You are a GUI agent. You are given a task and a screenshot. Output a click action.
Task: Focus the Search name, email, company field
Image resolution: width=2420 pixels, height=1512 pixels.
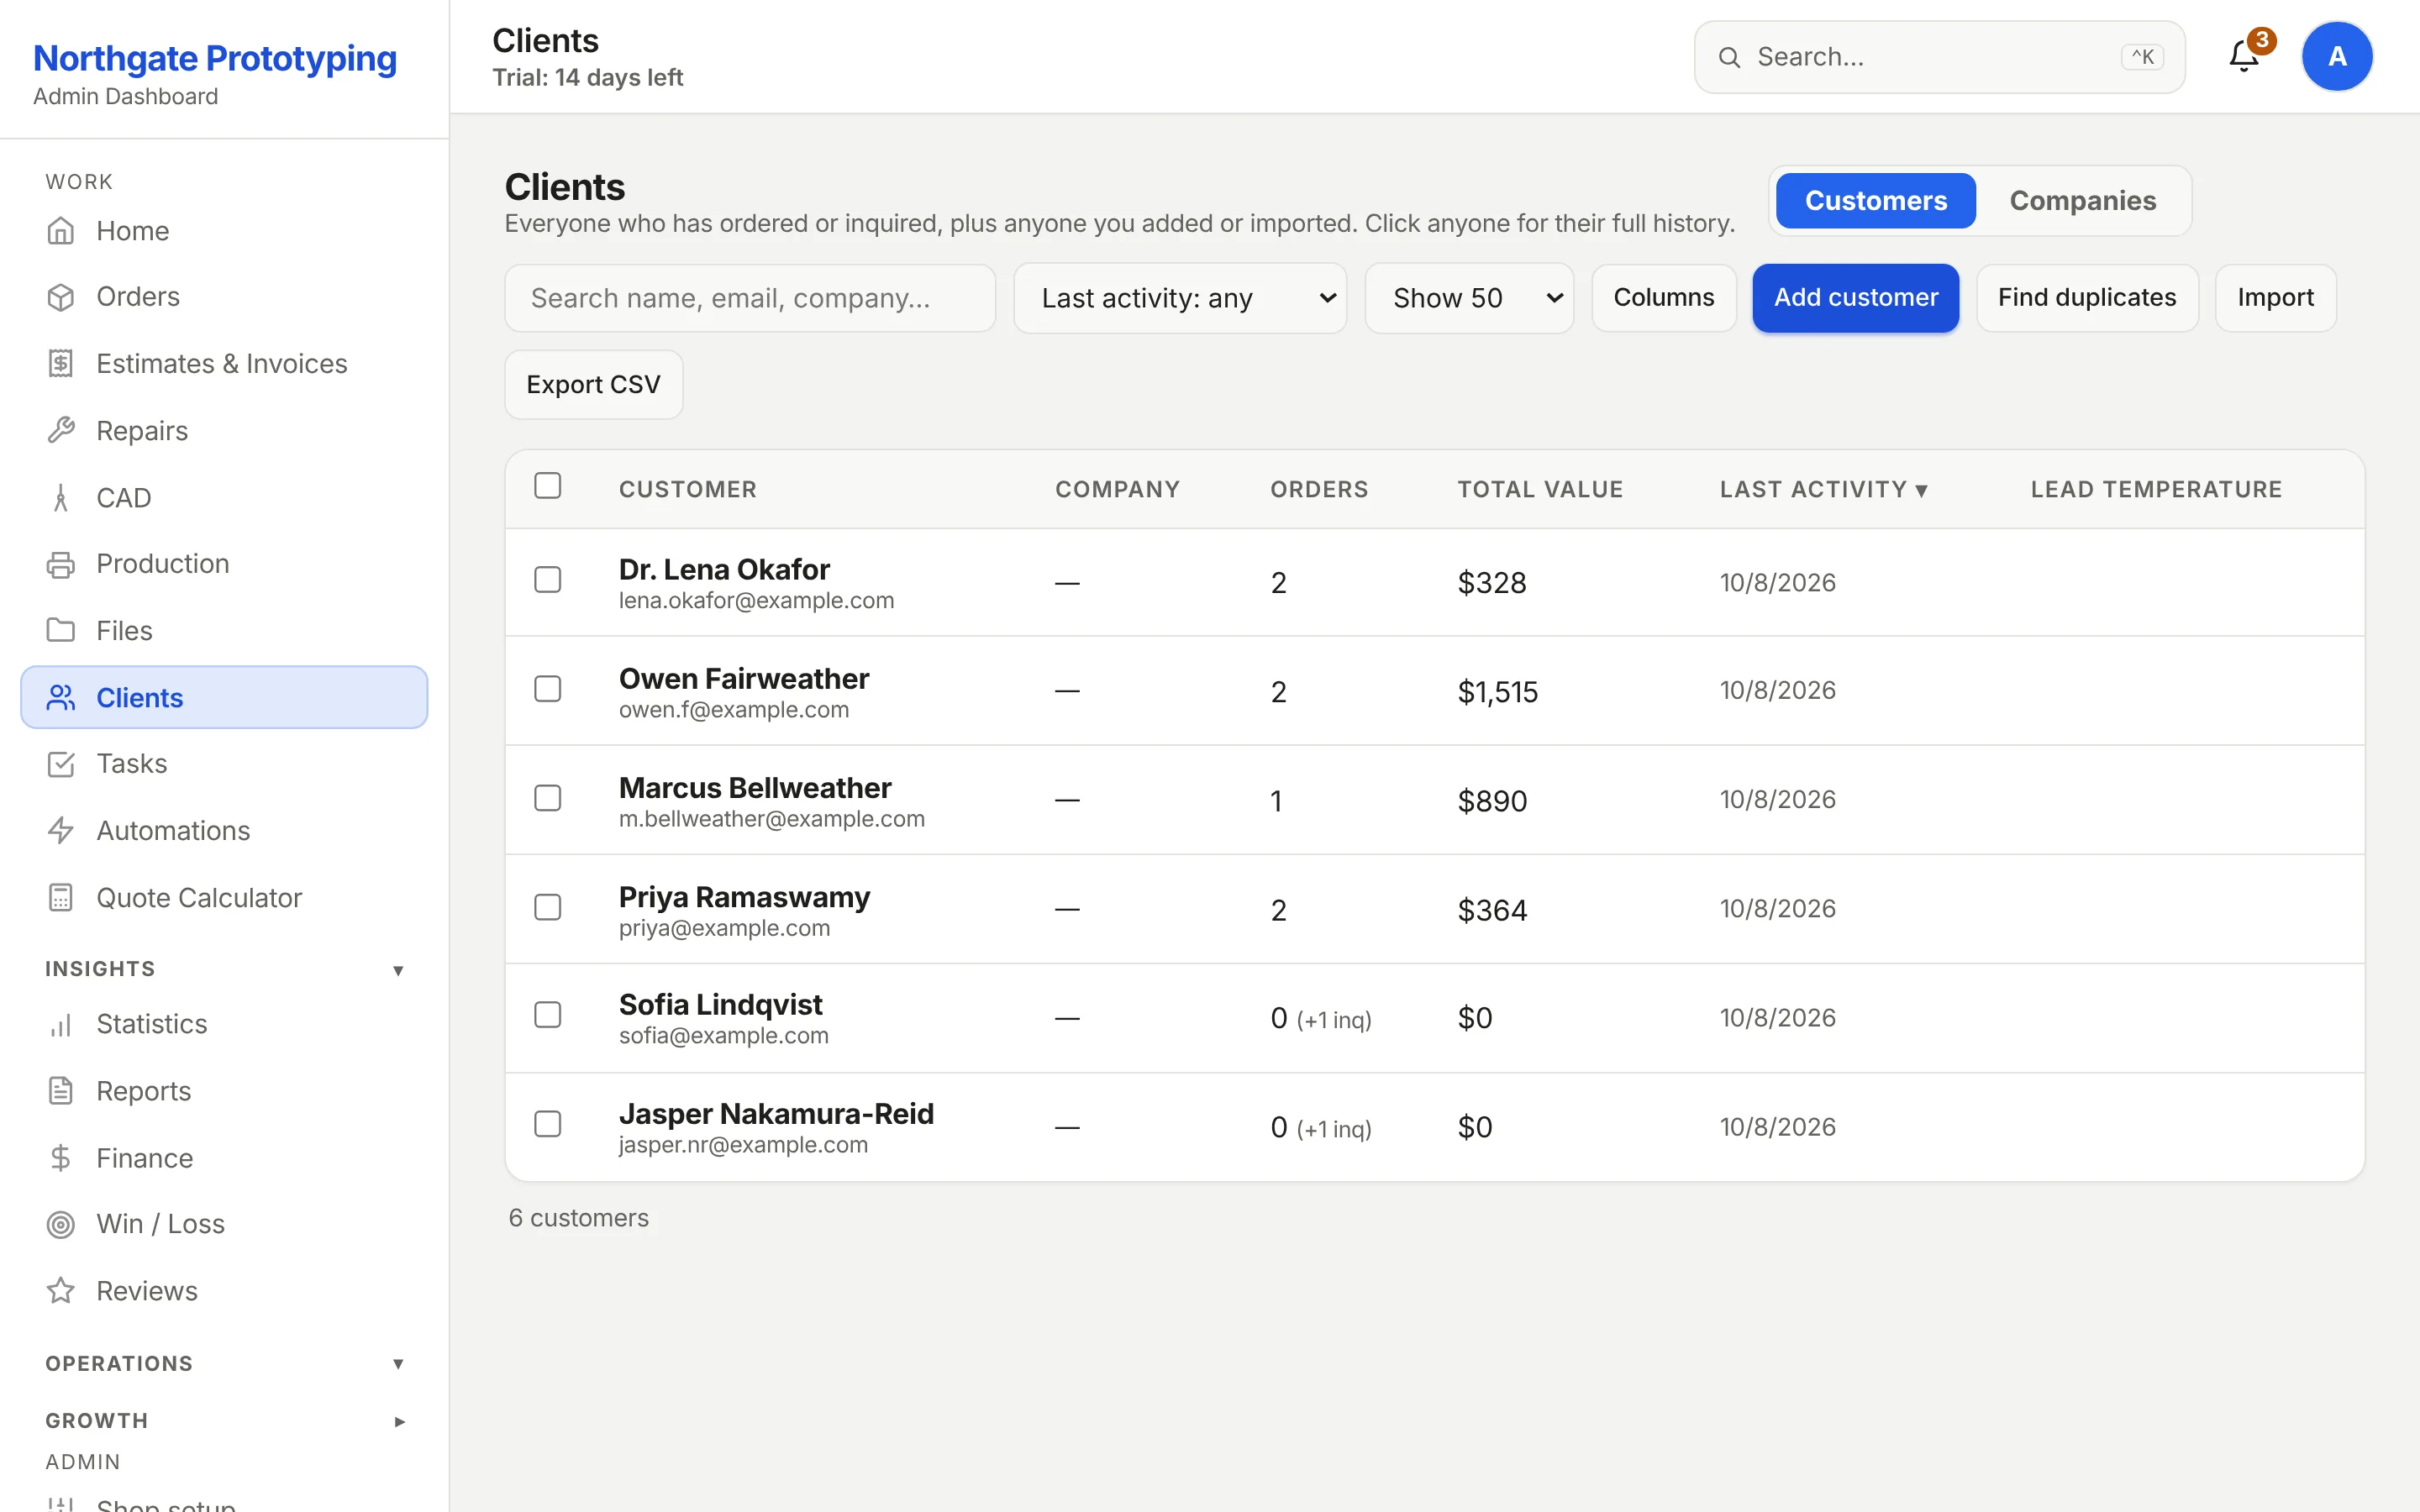[750, 298]
